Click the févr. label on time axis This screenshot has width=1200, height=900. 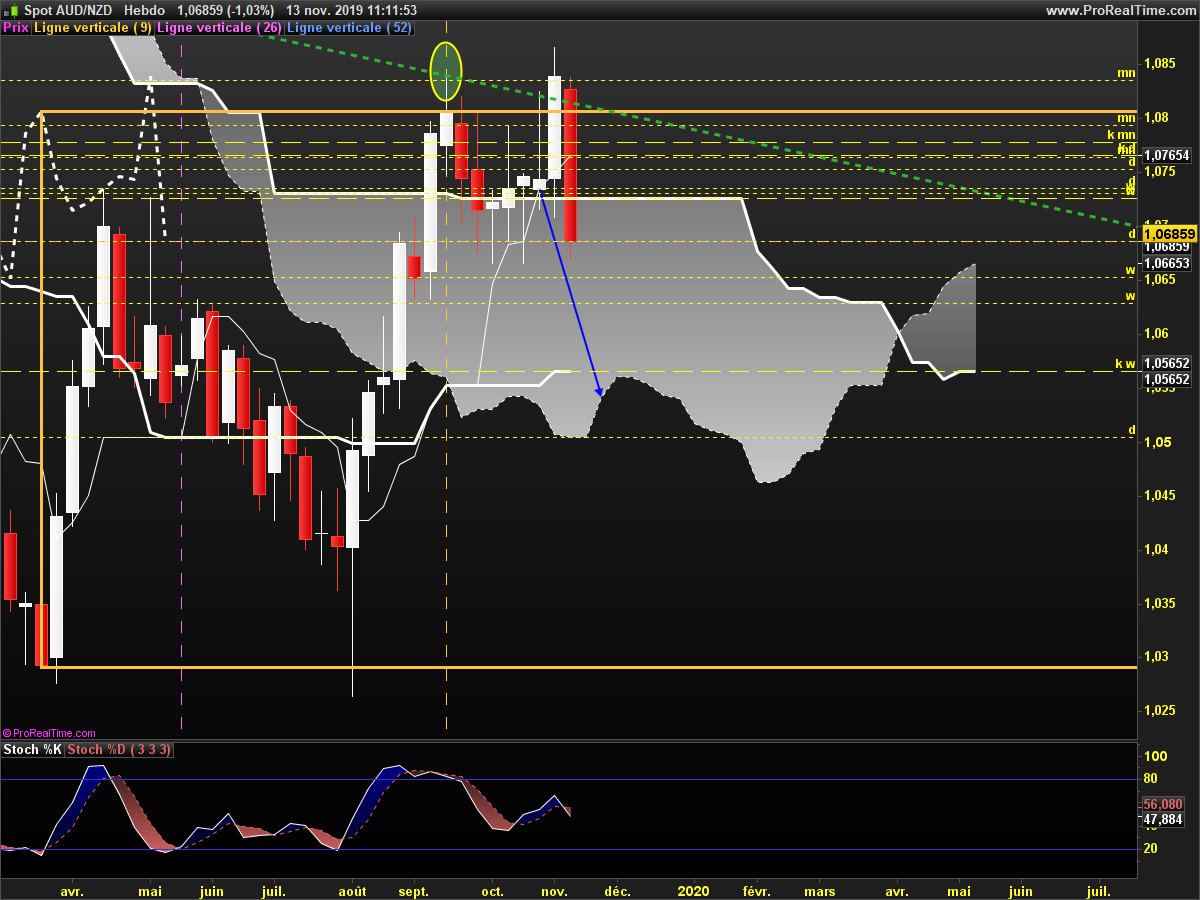[756, 891]
